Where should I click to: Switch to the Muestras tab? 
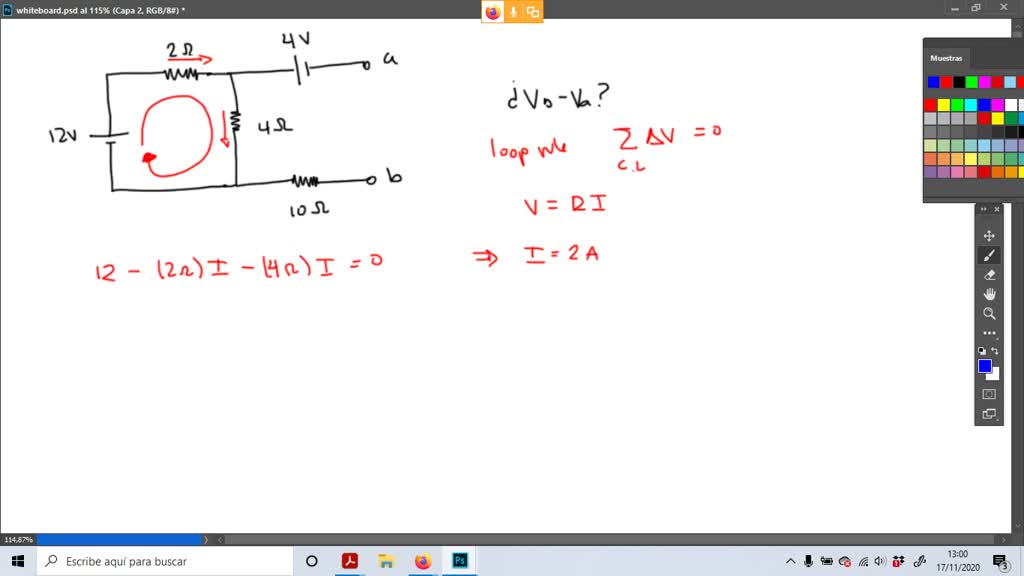click(946, 58)
